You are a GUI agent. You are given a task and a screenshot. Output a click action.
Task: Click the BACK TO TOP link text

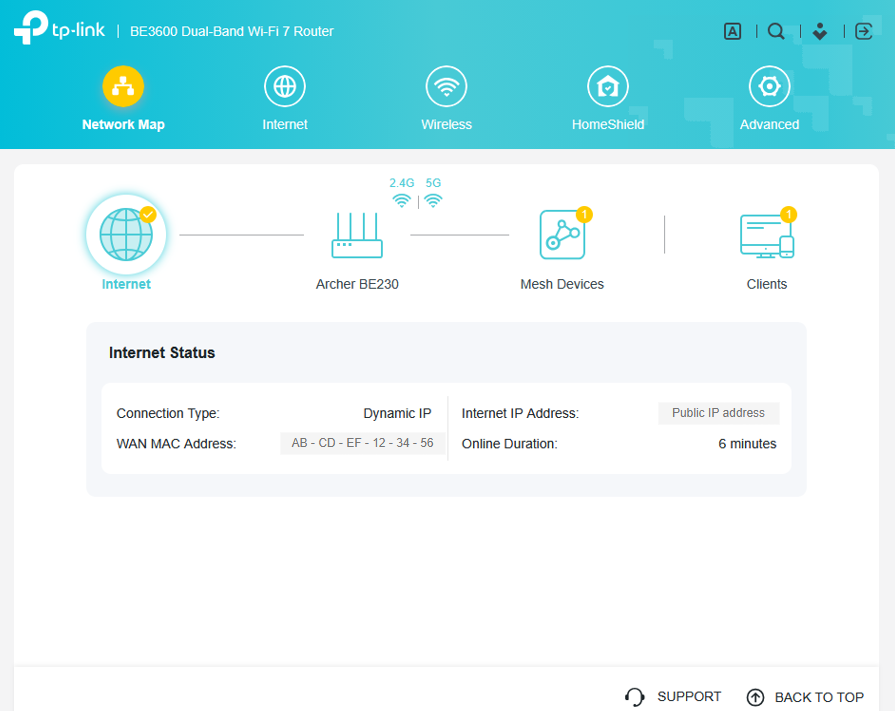point(819,697)
